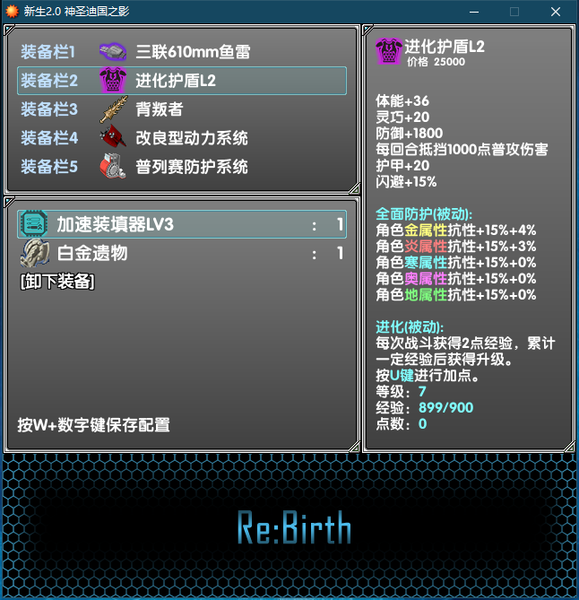This screenshot has height=600, width=579.
Task: Click the 三联610mm鱼雷 item name
Action: click(193, 52)
